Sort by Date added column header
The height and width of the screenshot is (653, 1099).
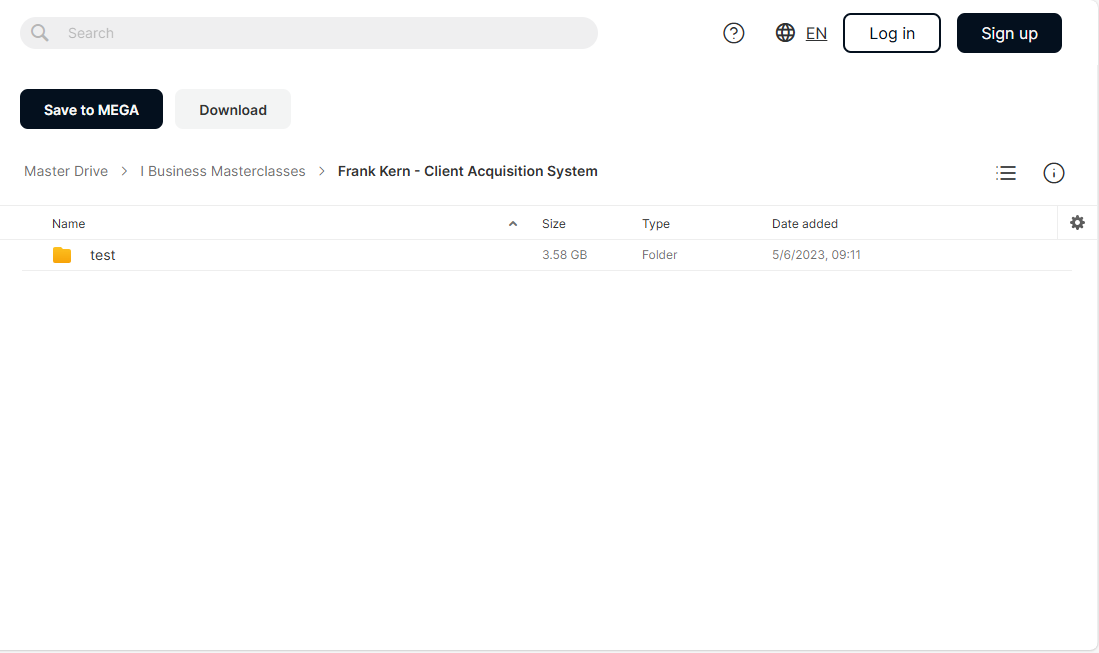(805, 224)
